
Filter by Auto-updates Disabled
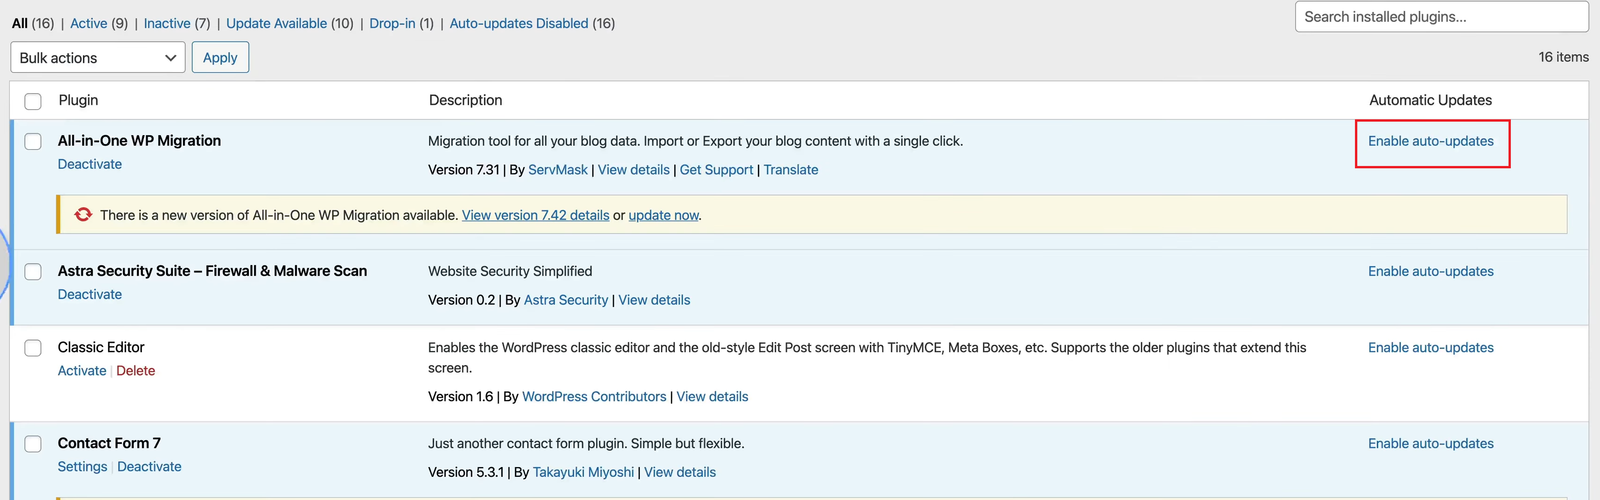[x=519, y=23]
